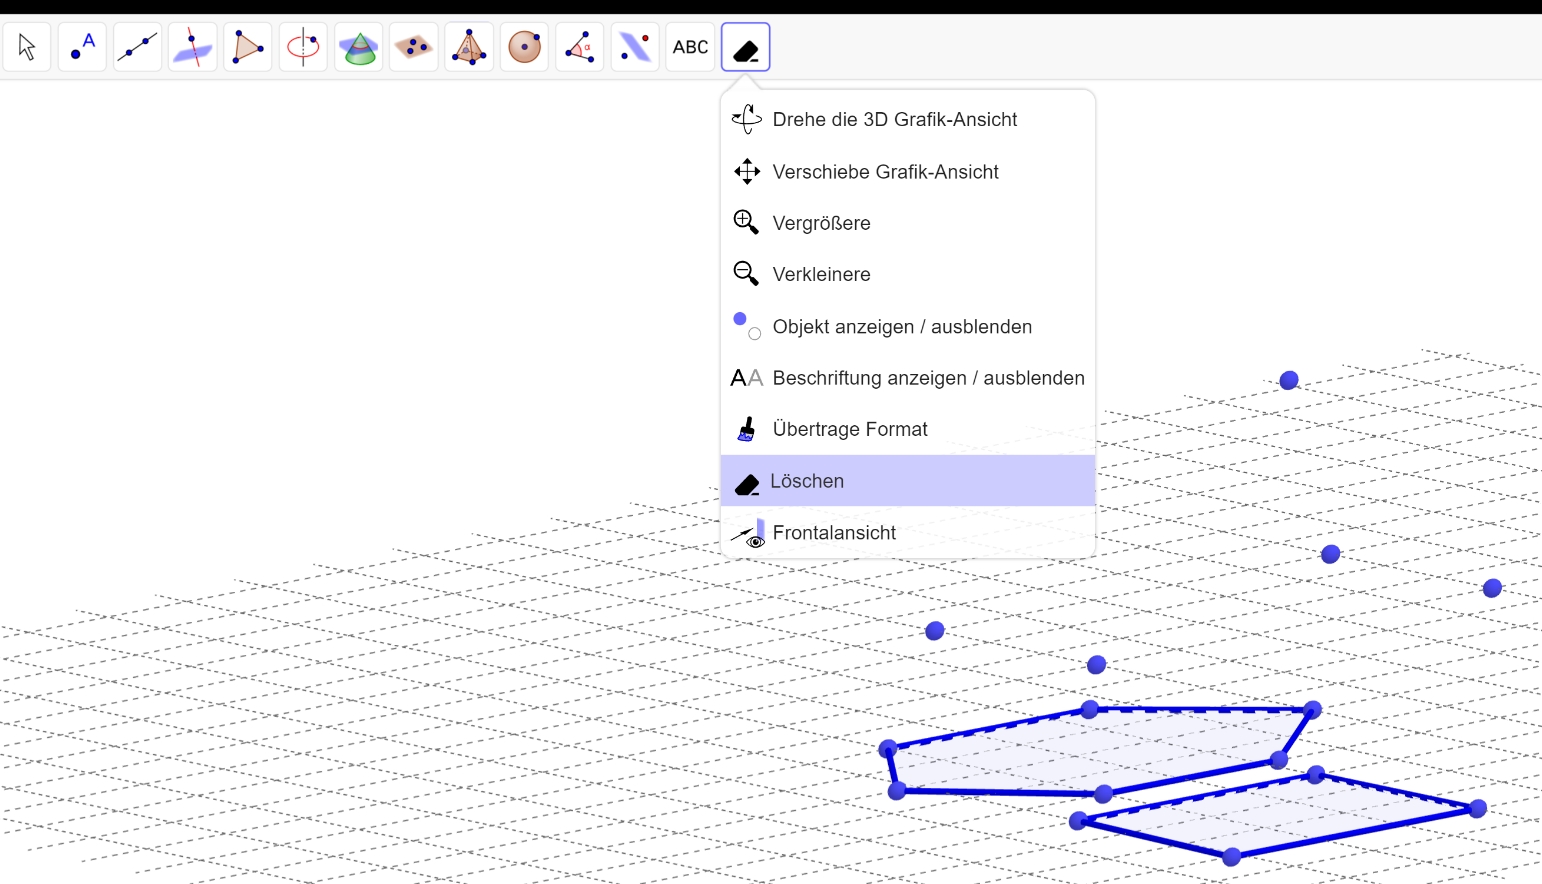Select the Sphere tool

point(524,47)
